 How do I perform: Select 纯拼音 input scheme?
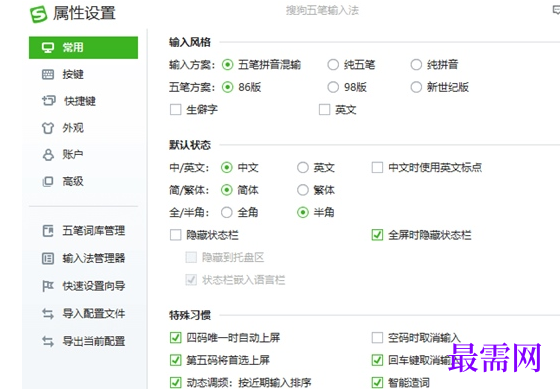(x=416, y=65)
